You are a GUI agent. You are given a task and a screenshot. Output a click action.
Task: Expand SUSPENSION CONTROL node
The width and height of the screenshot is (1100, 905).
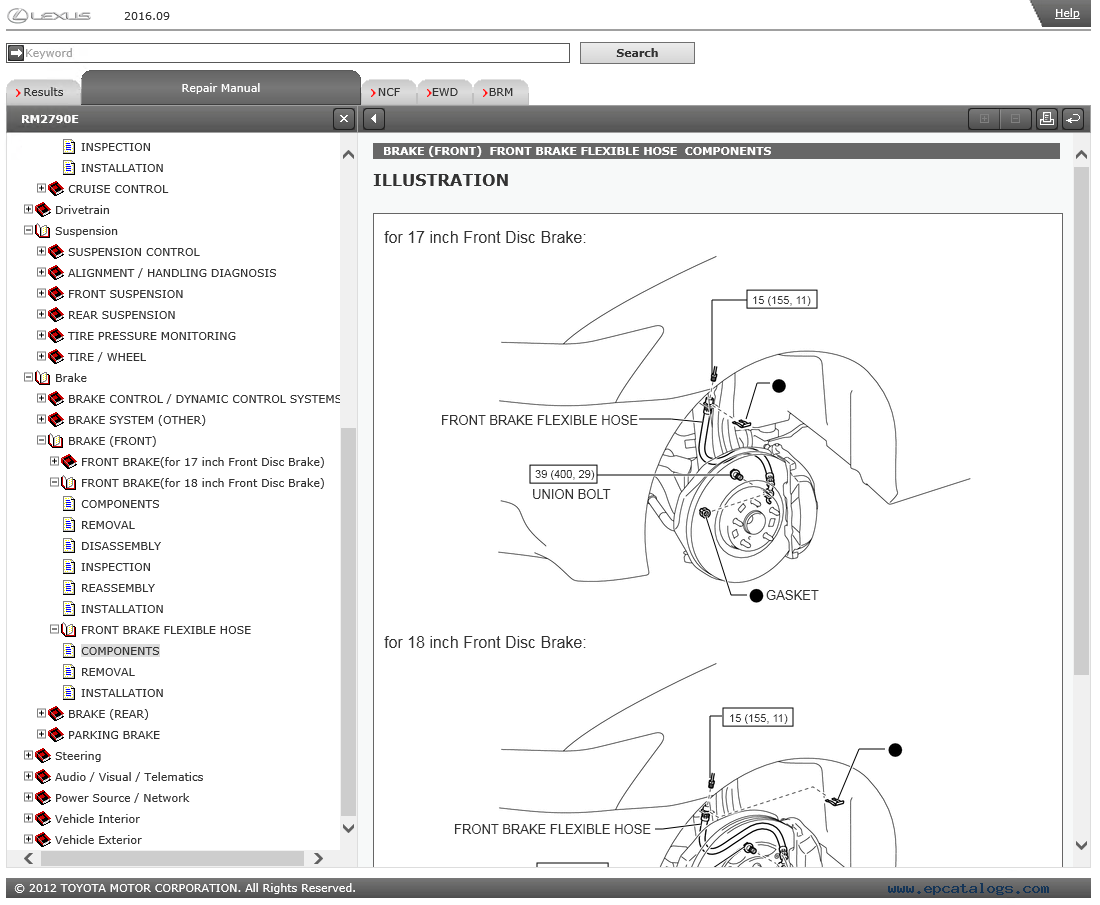pyautogui.click(x=41, y=251)
